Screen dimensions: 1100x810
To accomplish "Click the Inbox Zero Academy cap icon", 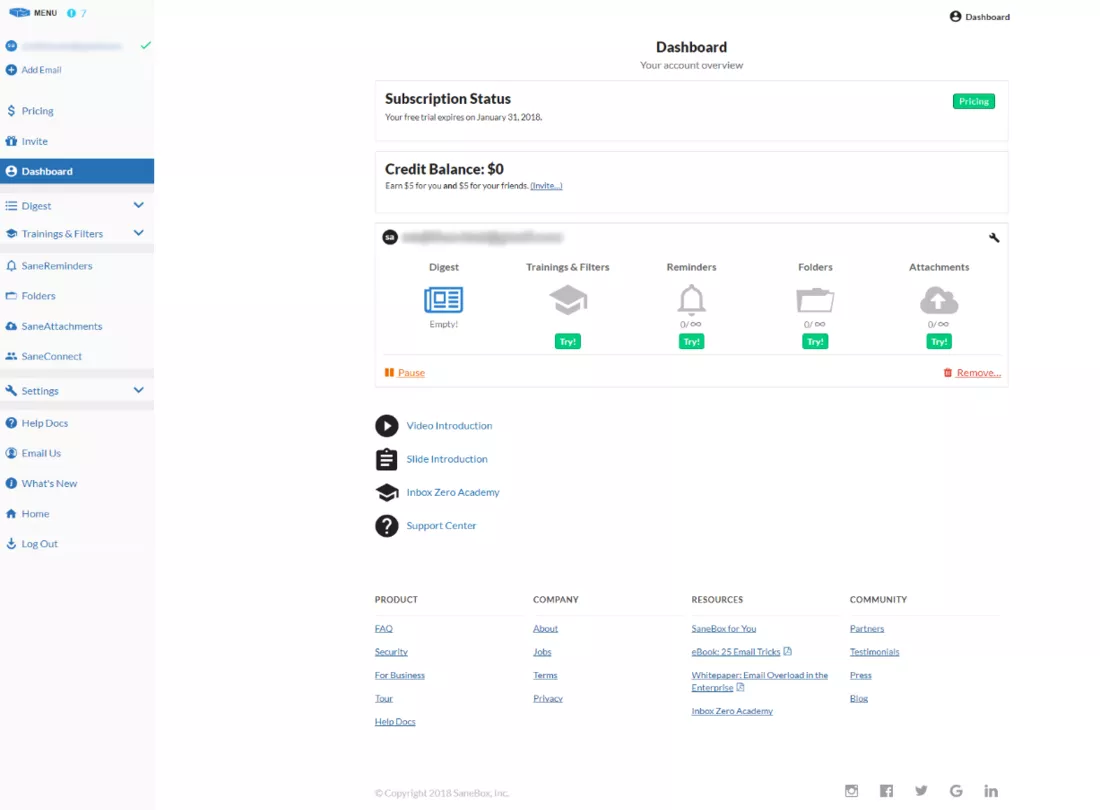I will pos(387,492).
